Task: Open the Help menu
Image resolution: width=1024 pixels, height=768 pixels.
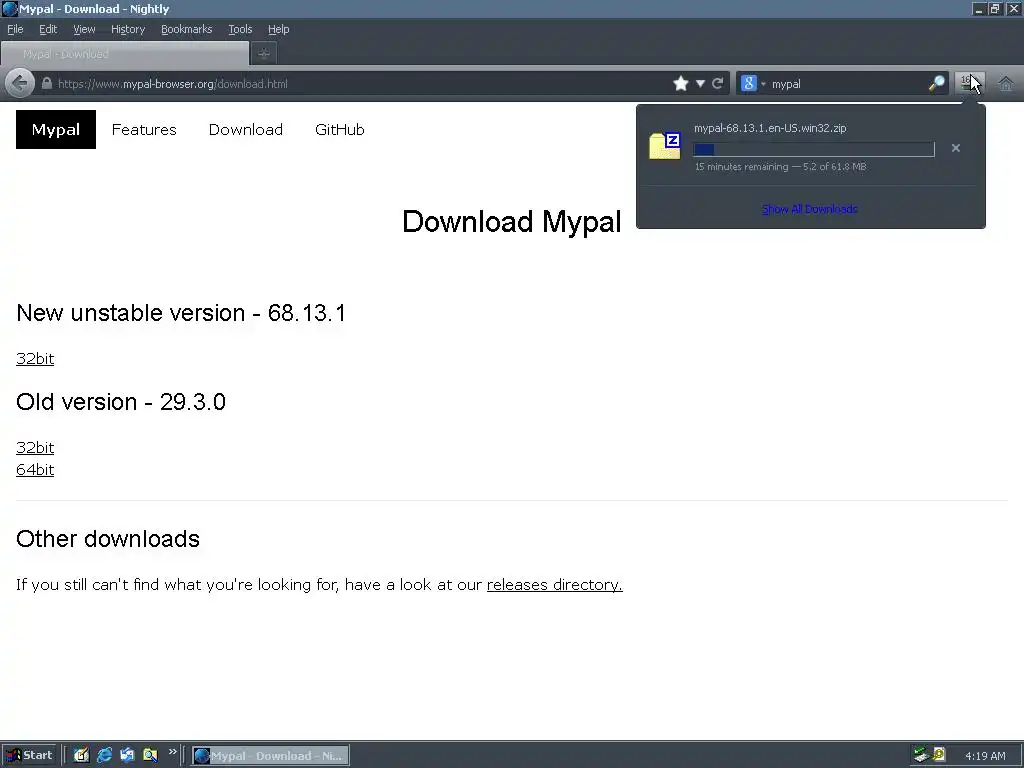Action: tap(278, 29)
